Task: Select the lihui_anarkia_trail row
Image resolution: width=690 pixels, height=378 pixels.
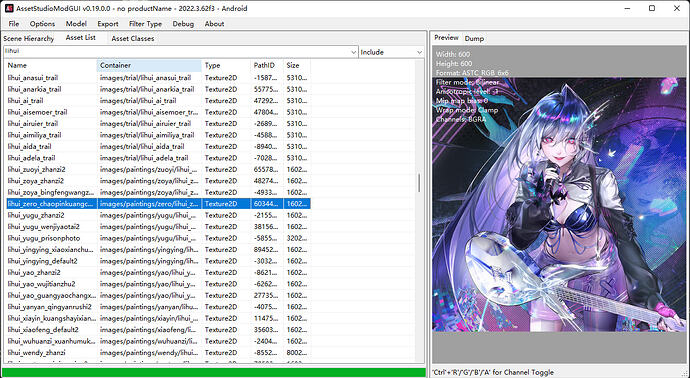Action: pos(158,89)
